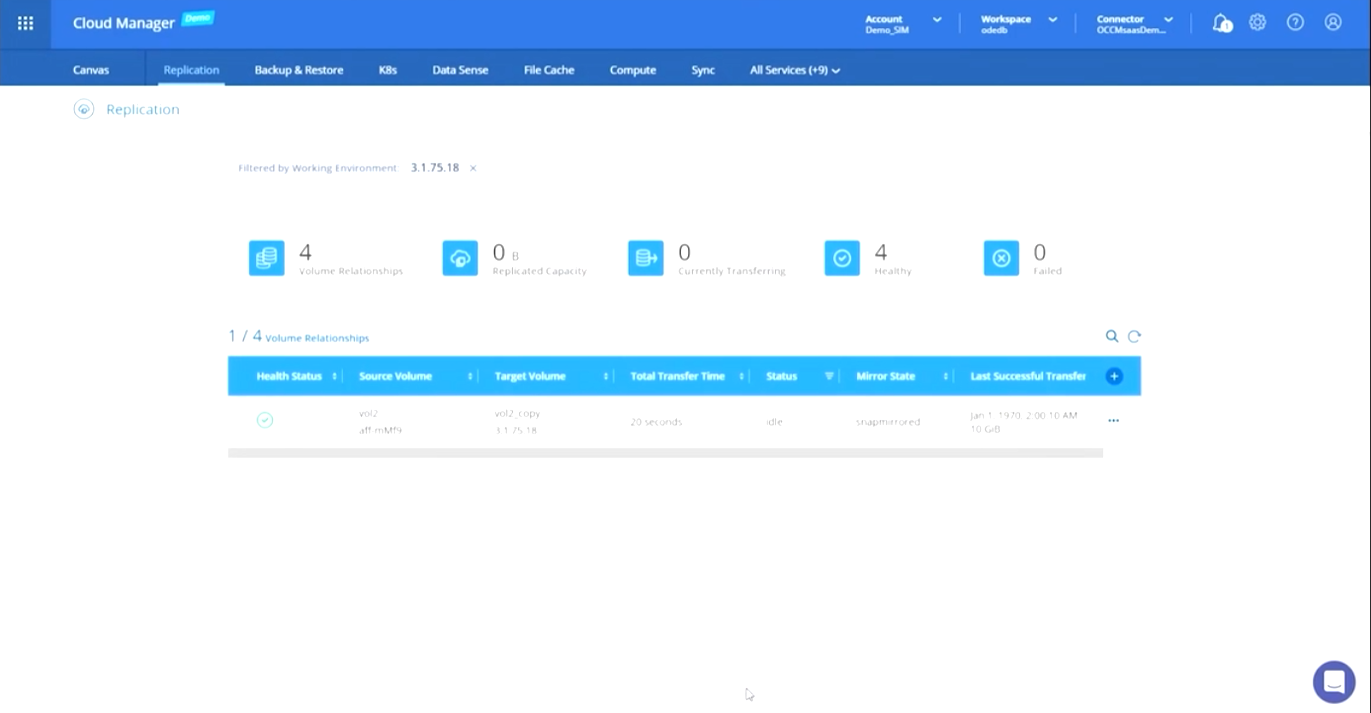Click the 3.1.75.18 filter value
This screenshot has height=713, width=1371.
tap(435, 168)
